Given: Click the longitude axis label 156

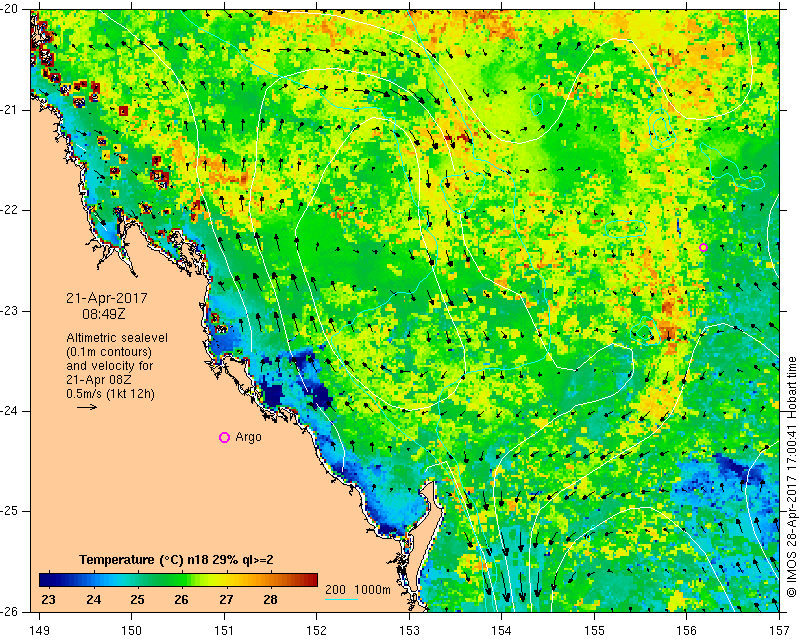Looking at the screenshot, I should [687, 632].
